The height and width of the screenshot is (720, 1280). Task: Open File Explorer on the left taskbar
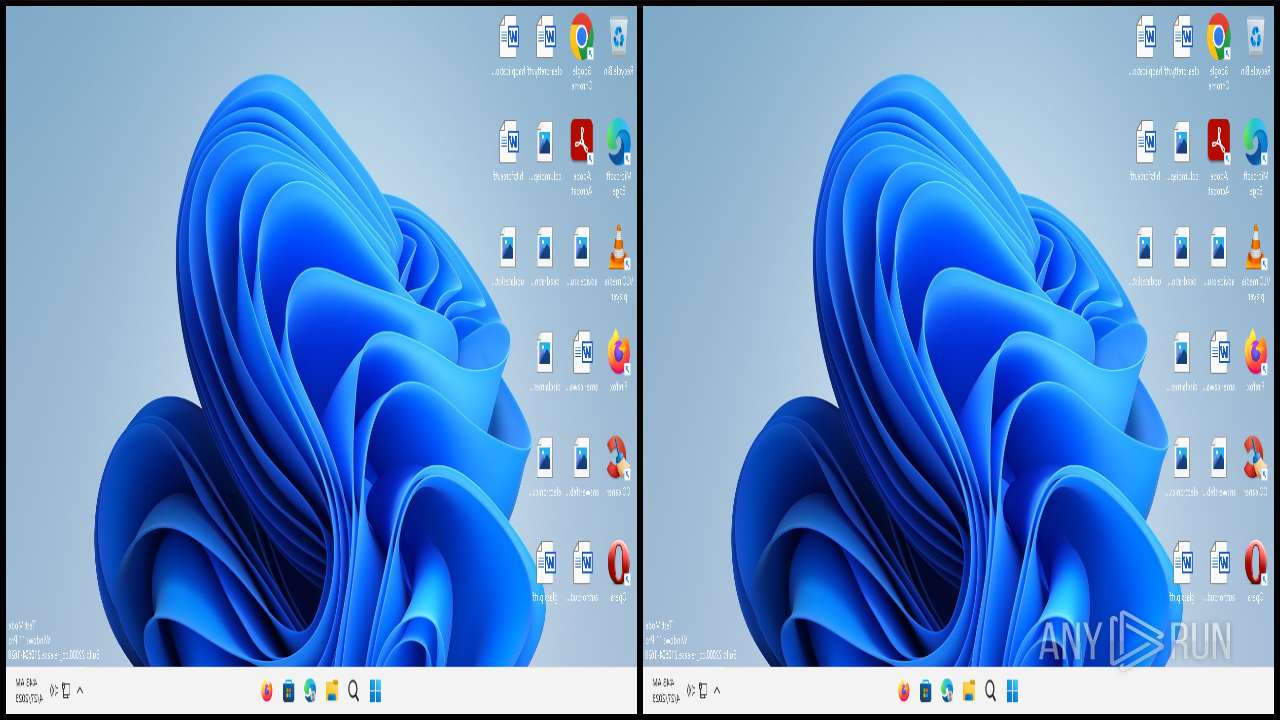click(332, 691)
